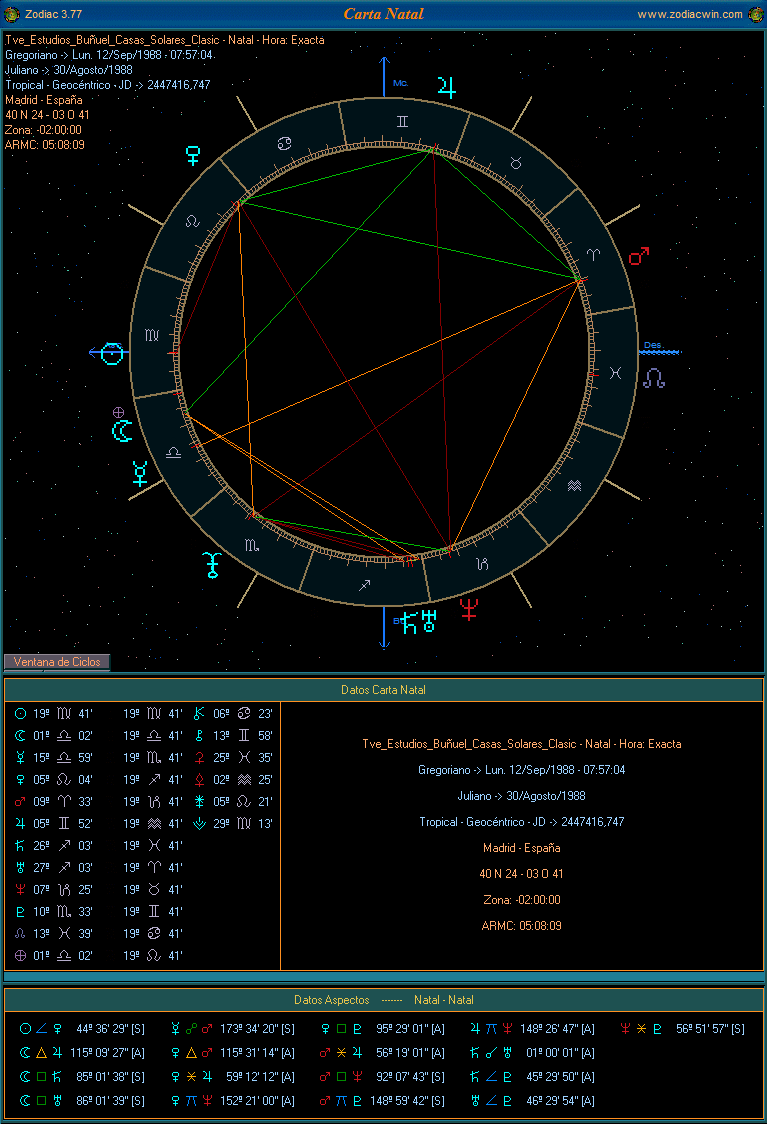Click the Pisces sign on the wheel
The height and width of the screenshot is (1124, 767).
point(615,373)
